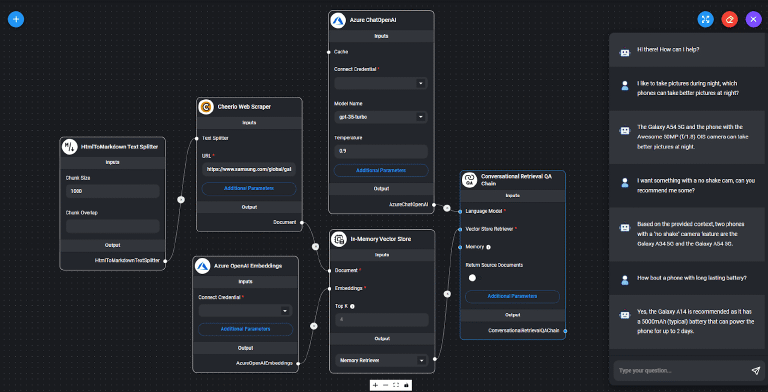Open Model Name gpt-35-turbo dropdown

tap(381, 117)
